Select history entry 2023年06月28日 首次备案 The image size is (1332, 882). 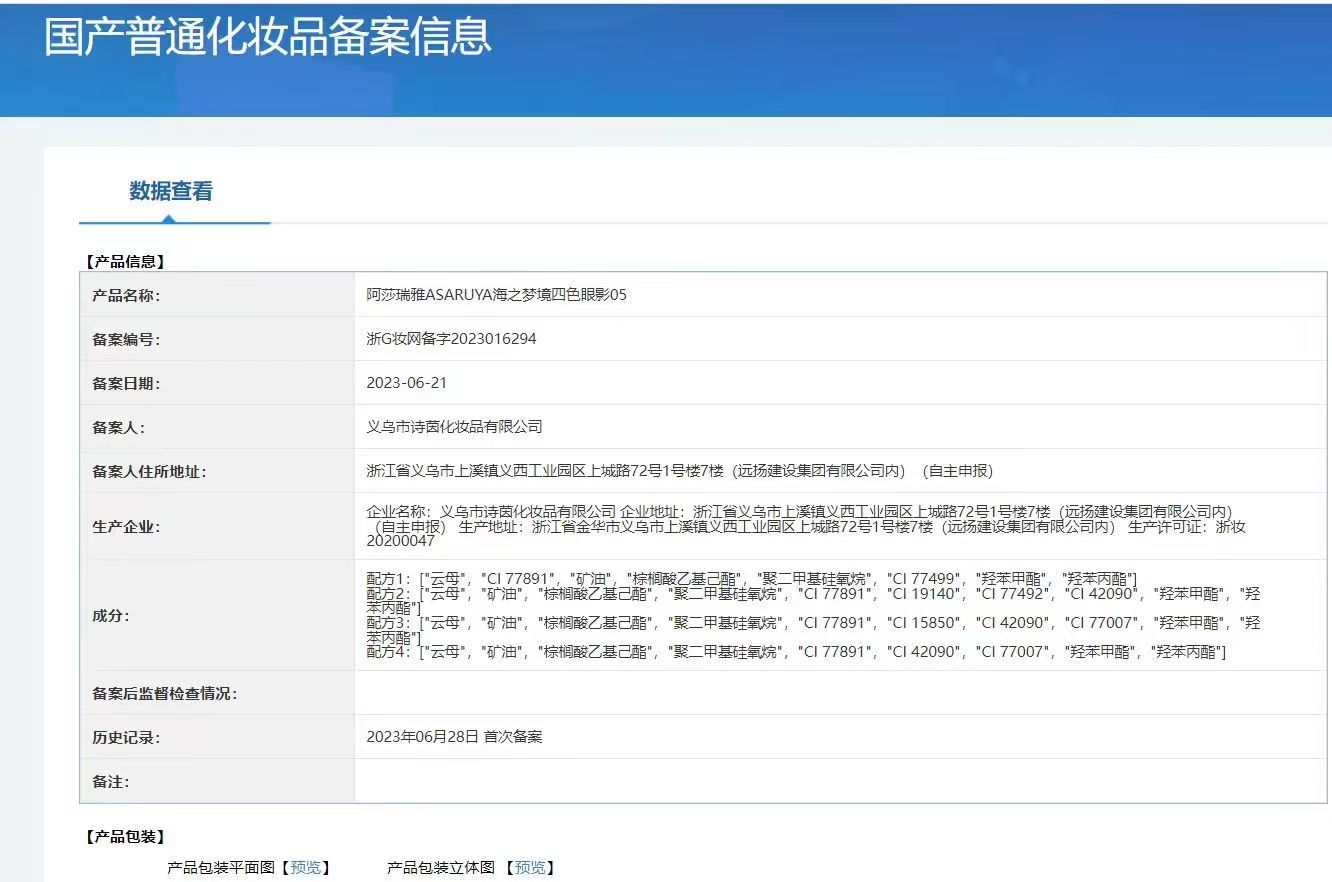point(455,737)
